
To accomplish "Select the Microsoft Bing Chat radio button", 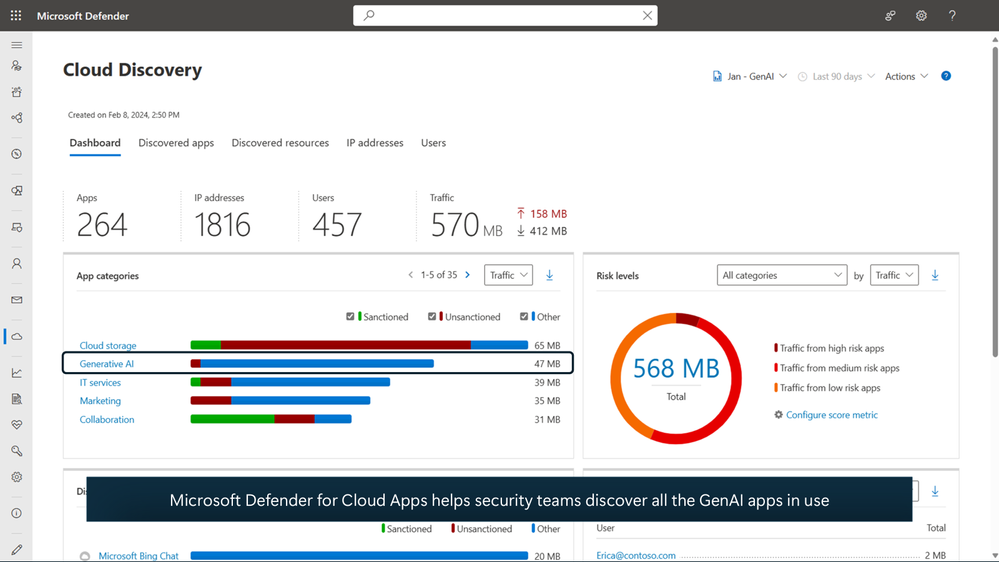I will pyautogui.click(x=85, y=556).
